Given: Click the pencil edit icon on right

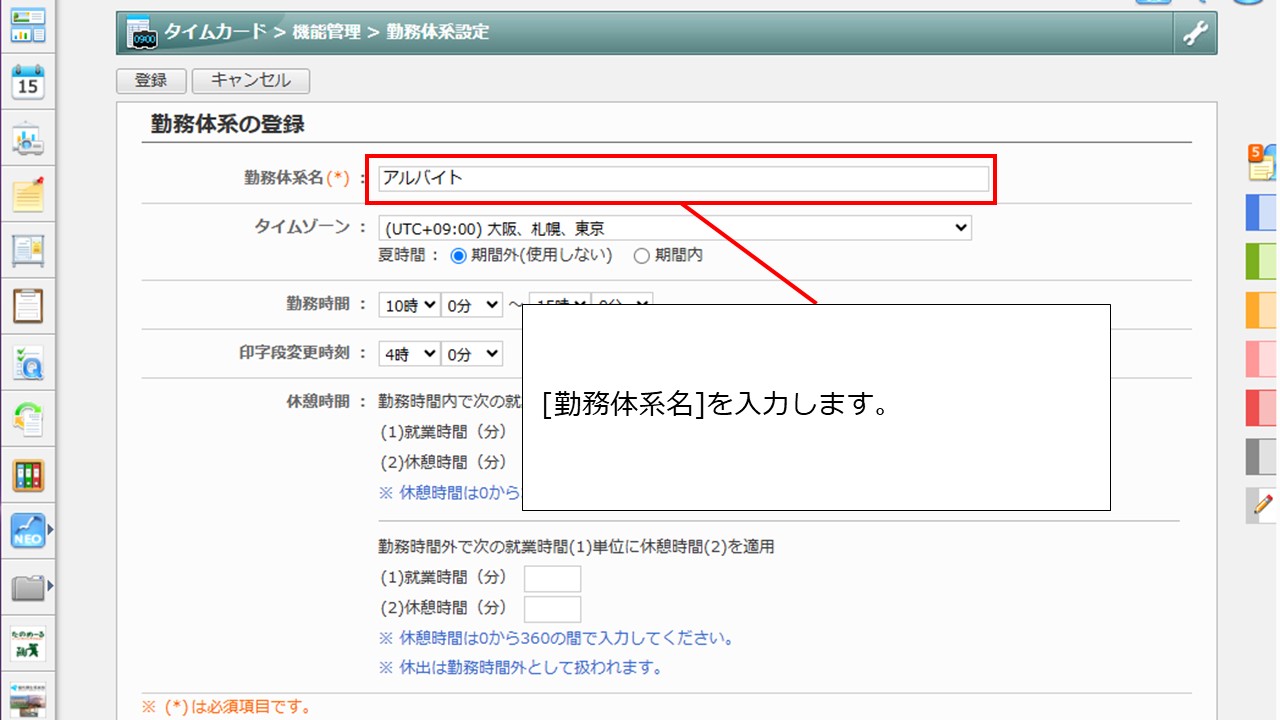Looking at the screenshot, I should click(x=1262, y=505).
